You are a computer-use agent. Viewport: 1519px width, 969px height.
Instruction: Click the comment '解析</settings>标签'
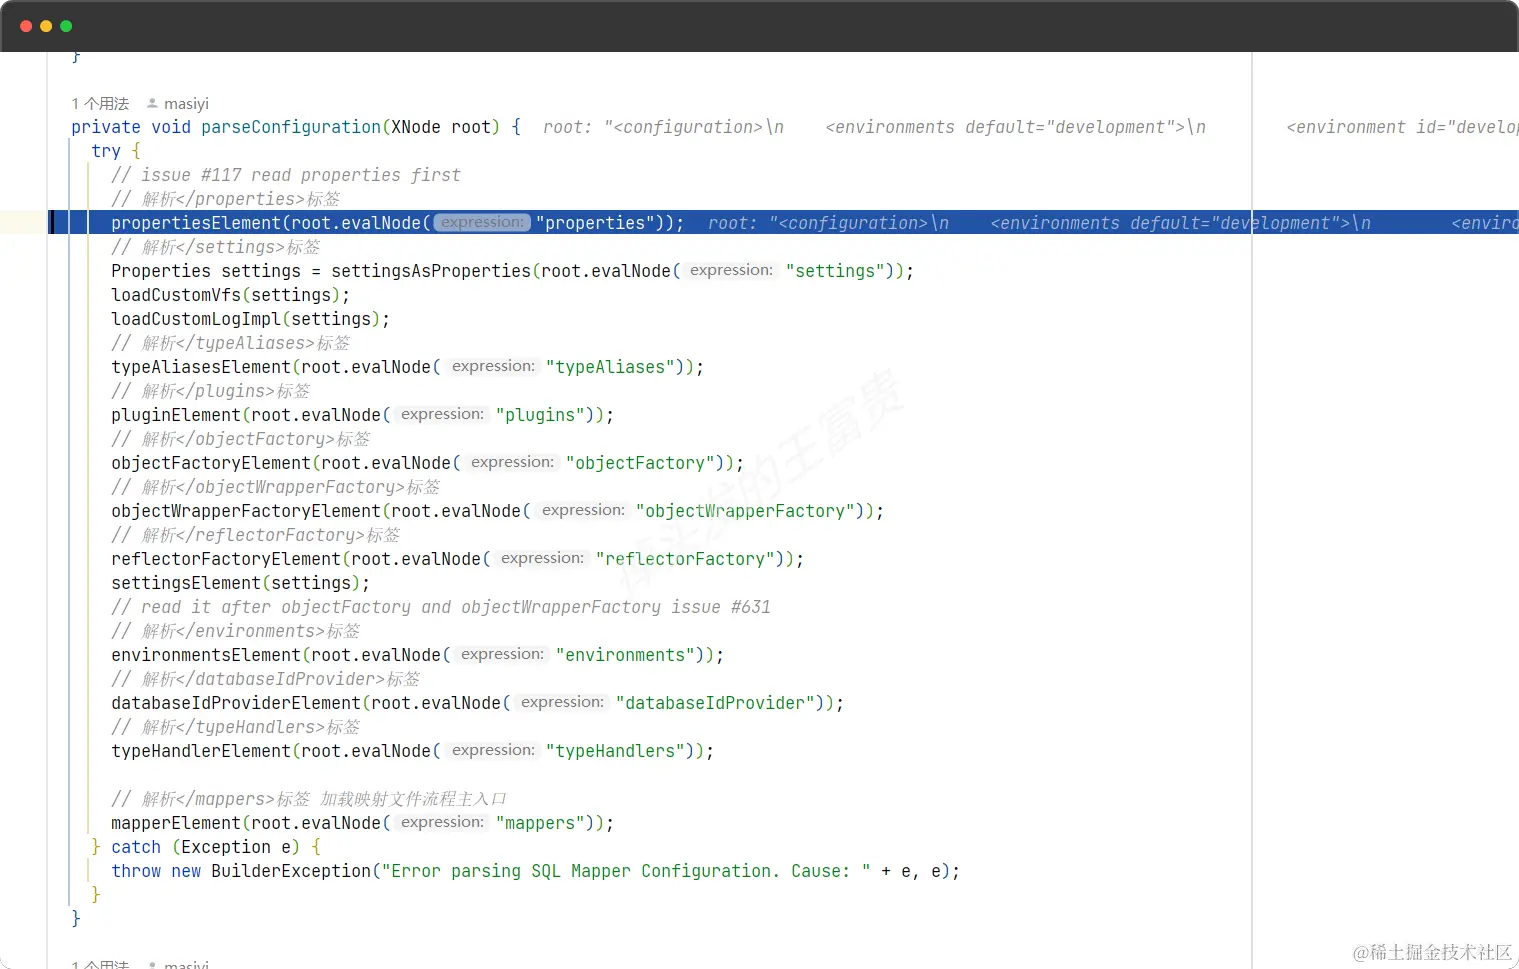tap(216, 247)
